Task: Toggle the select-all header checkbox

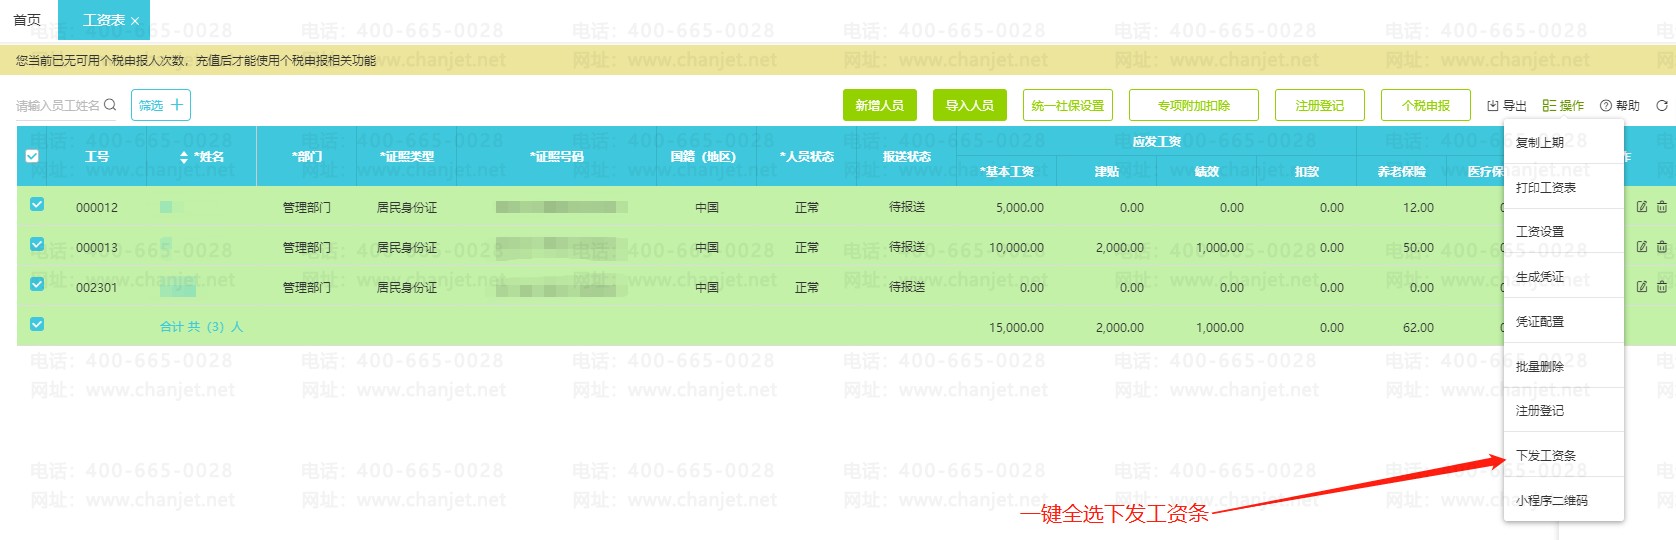Action: [32, 156]
